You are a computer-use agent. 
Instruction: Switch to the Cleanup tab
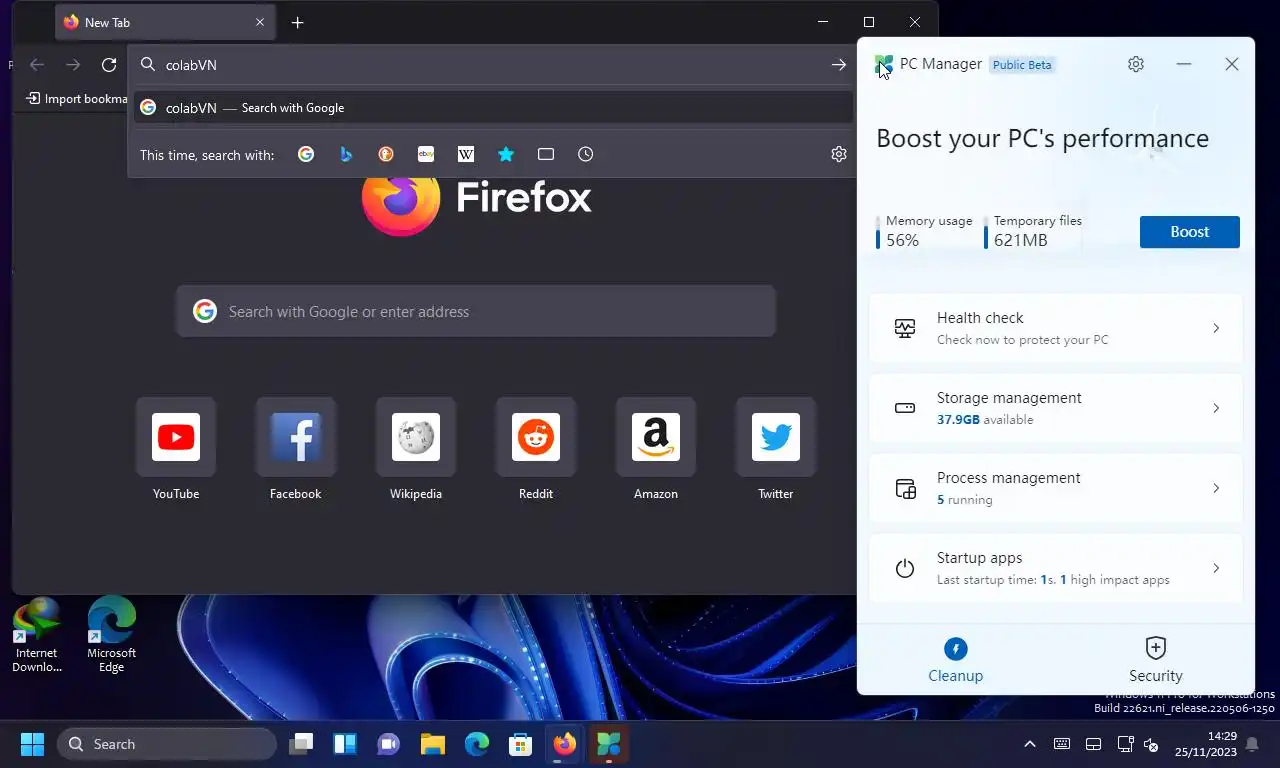[x=956, y=660]
